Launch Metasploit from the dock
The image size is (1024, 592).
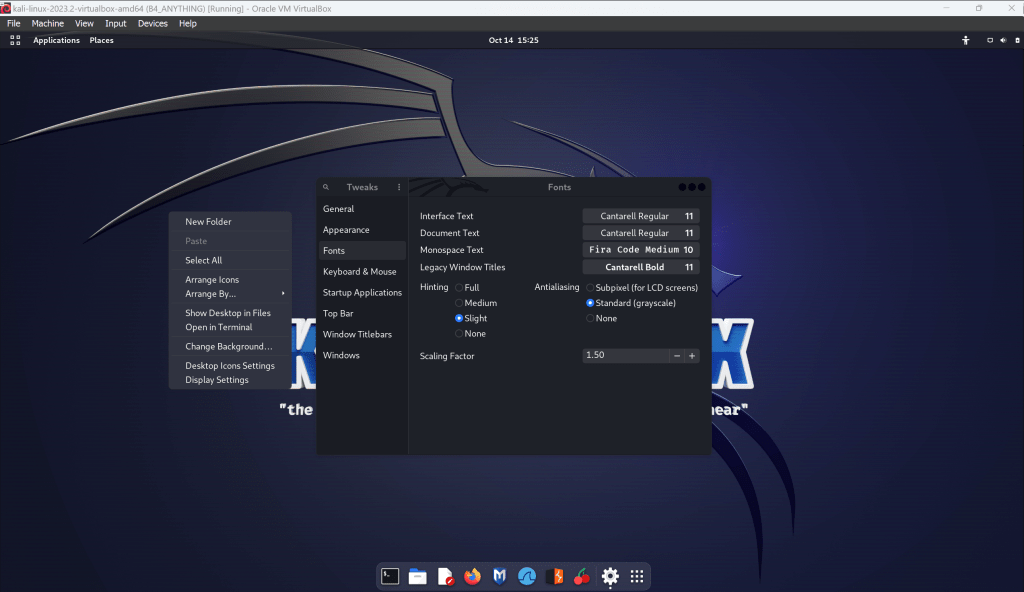tap(499, 576)
